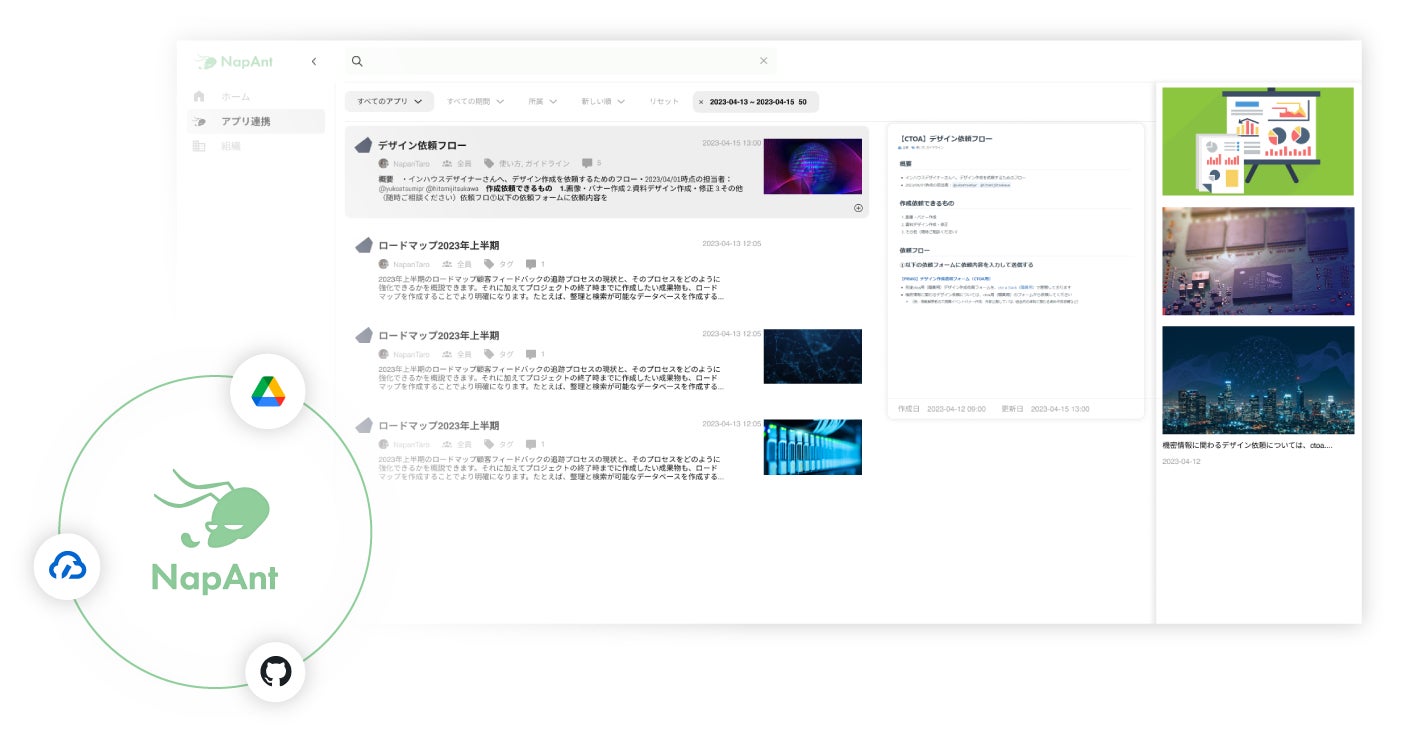Change sort order via 新しい順 dropdown

point(603,101)
